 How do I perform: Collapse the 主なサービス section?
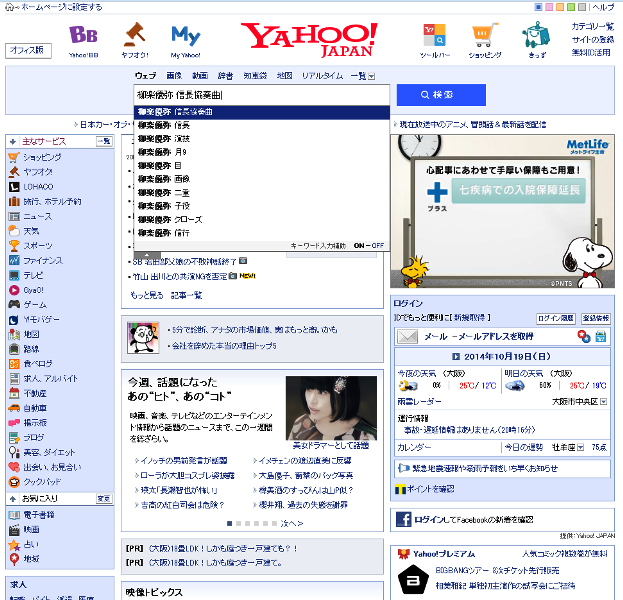click(x=13, y=141)
